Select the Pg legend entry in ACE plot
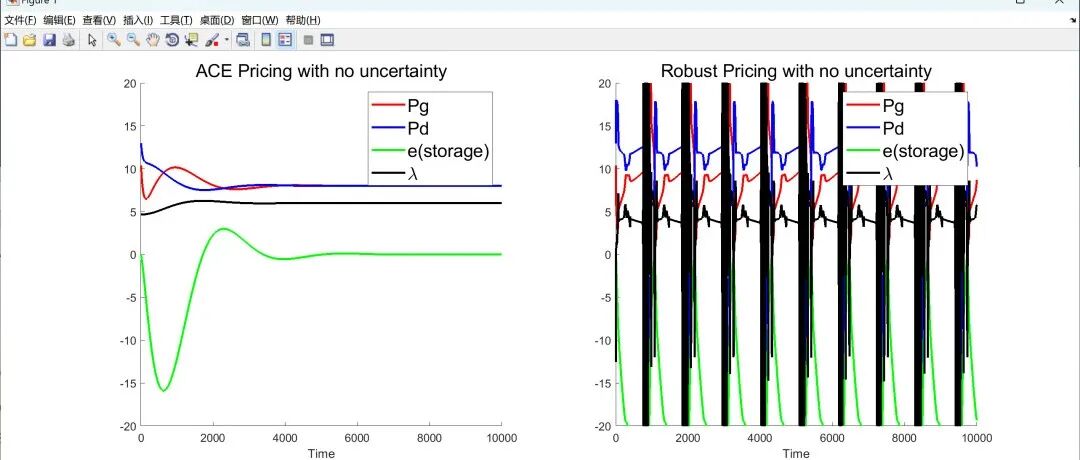 tap(419, 106)
